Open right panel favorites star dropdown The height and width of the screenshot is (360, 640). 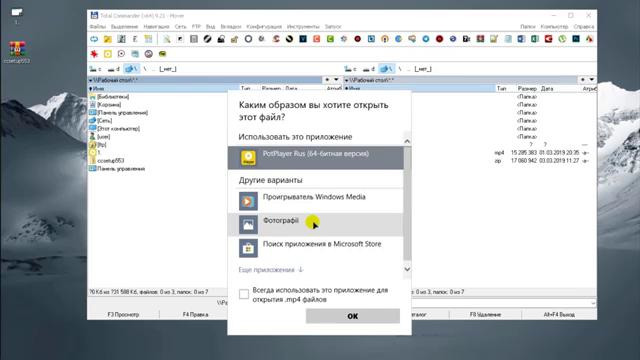click(583, 80)
